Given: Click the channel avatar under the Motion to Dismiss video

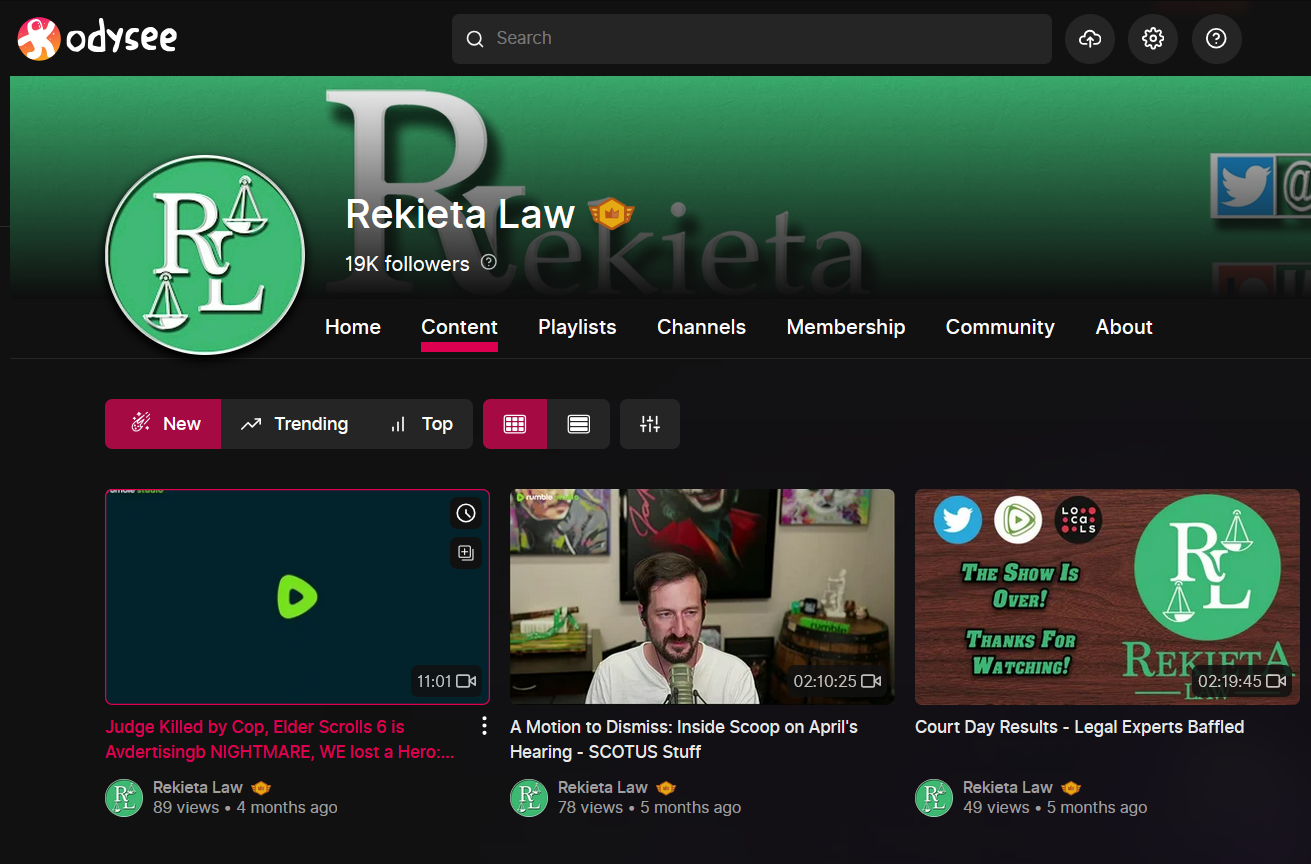Looking at the screenshot, I should (x=529, y=797).
